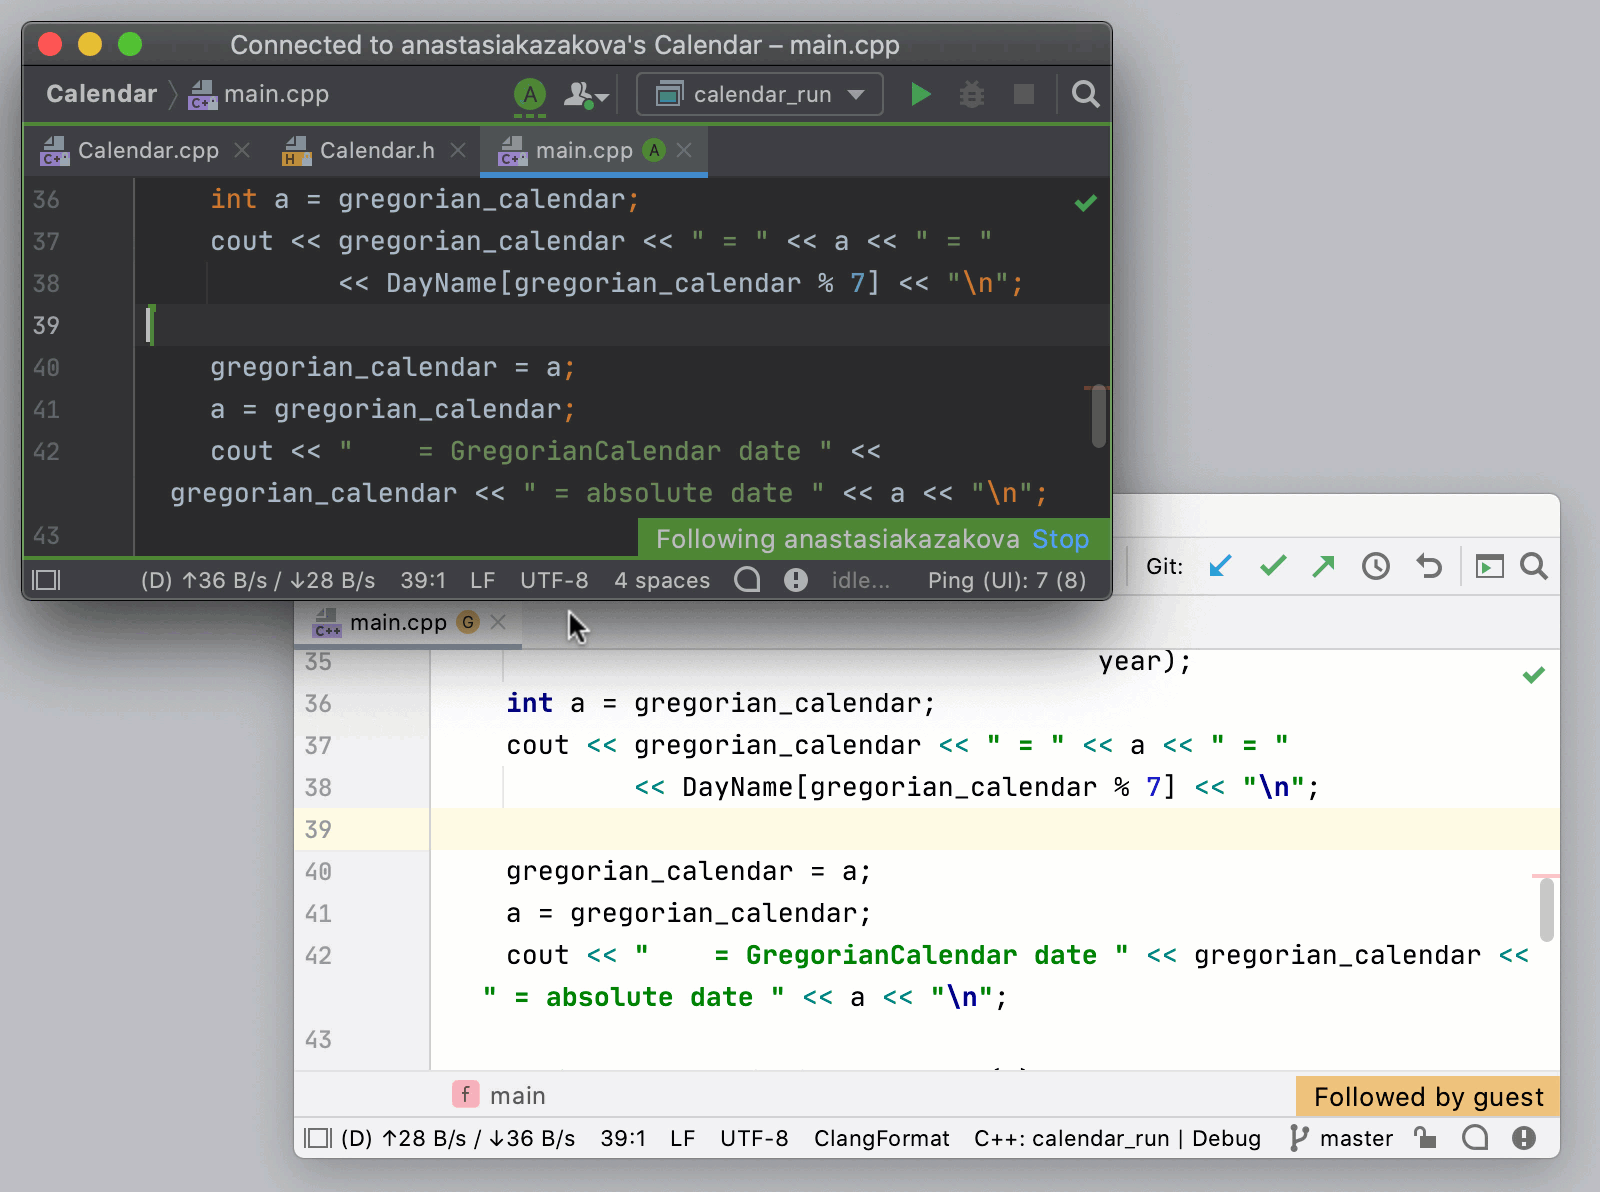Screen dimensions: 1600x1192
Task: Close the Calendar.cpp tab
Action: click(242, 150)
